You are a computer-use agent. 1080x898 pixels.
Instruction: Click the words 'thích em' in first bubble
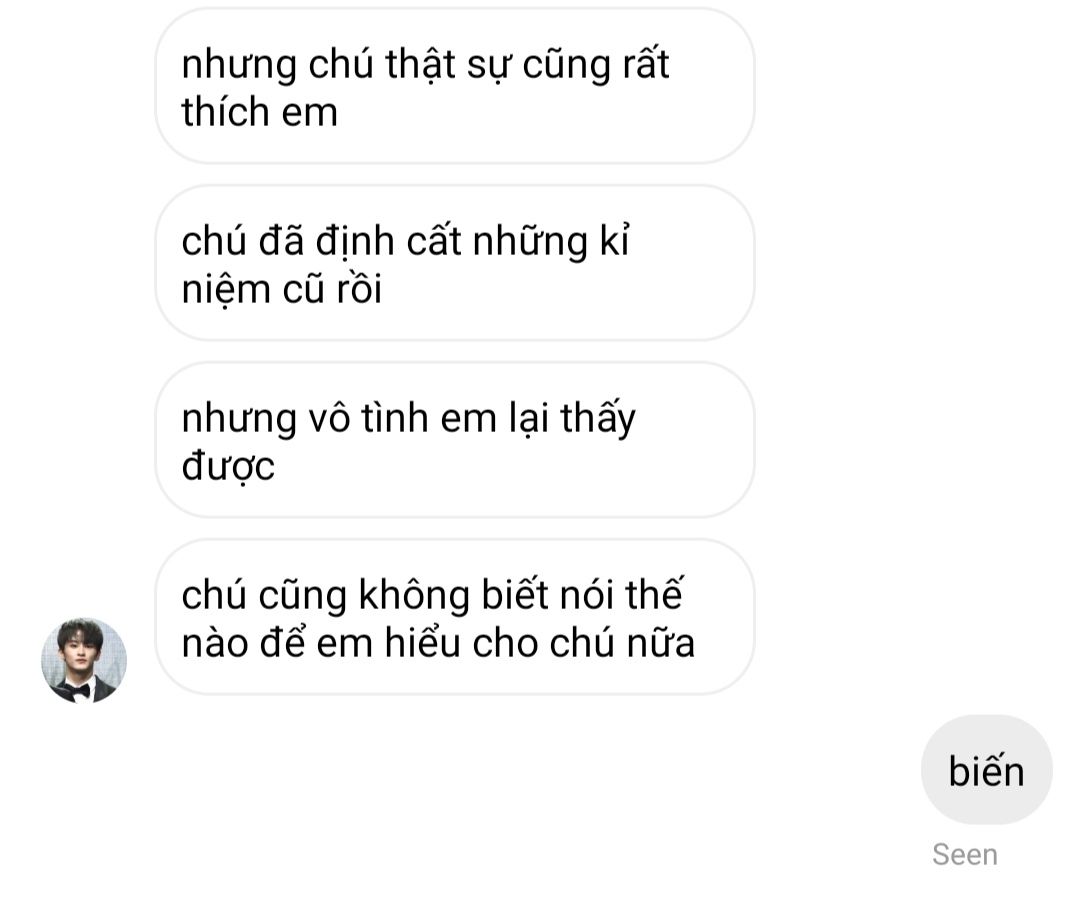coord(260,112)
